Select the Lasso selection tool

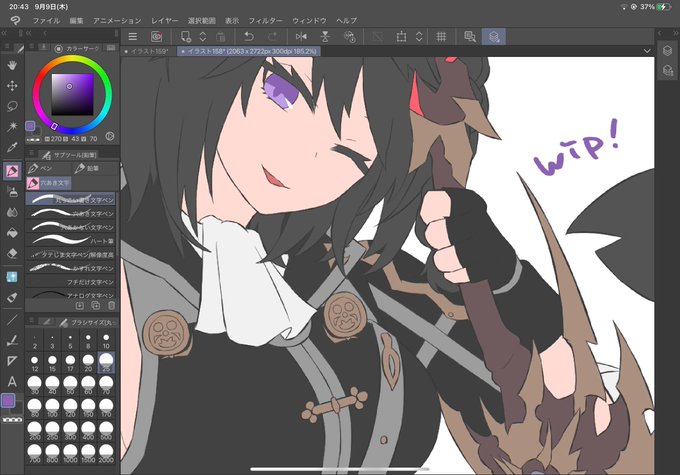pyautogui.click(x=12, y=106)
